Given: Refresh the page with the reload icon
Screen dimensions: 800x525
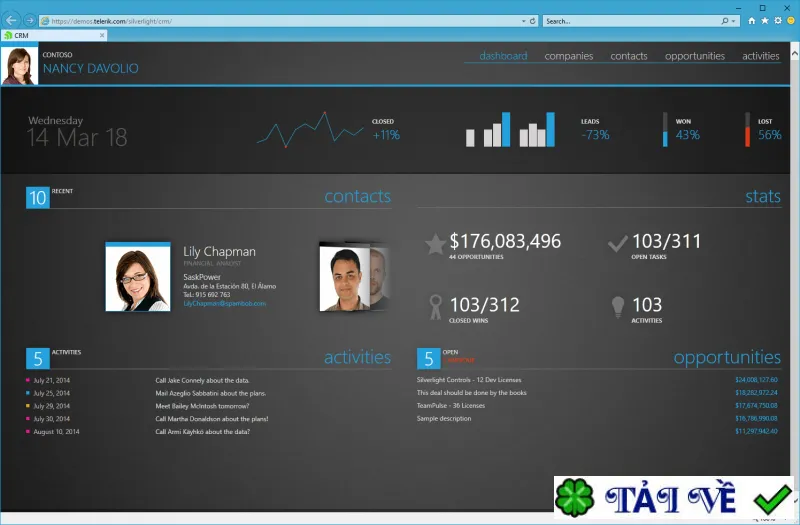Looking at the screenshot, I should point(533,21).
